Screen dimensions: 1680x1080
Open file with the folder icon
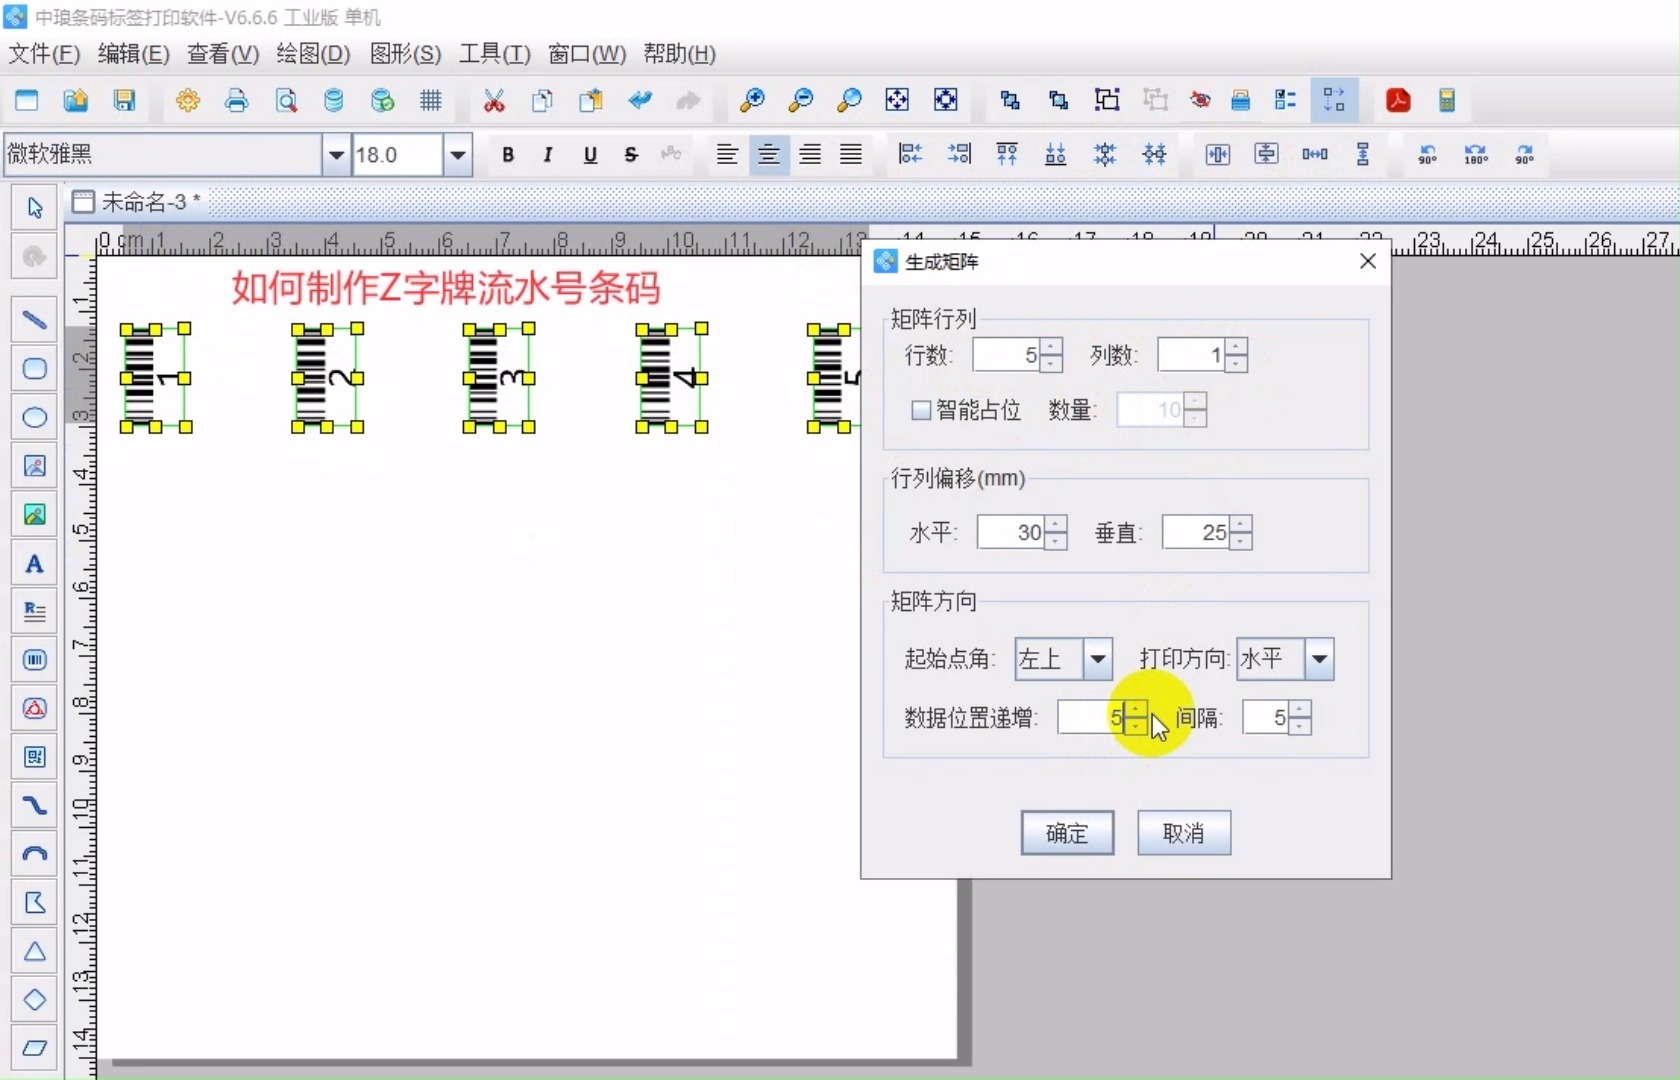(76, 100)
